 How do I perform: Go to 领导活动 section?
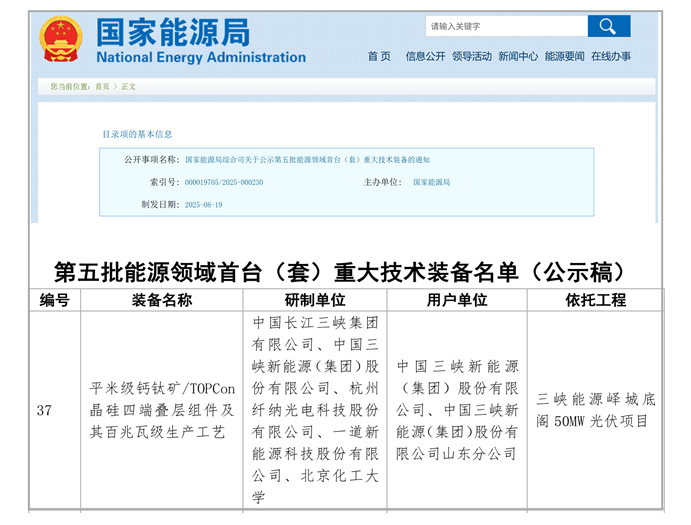pyautogui.click(x=472, y=57)
